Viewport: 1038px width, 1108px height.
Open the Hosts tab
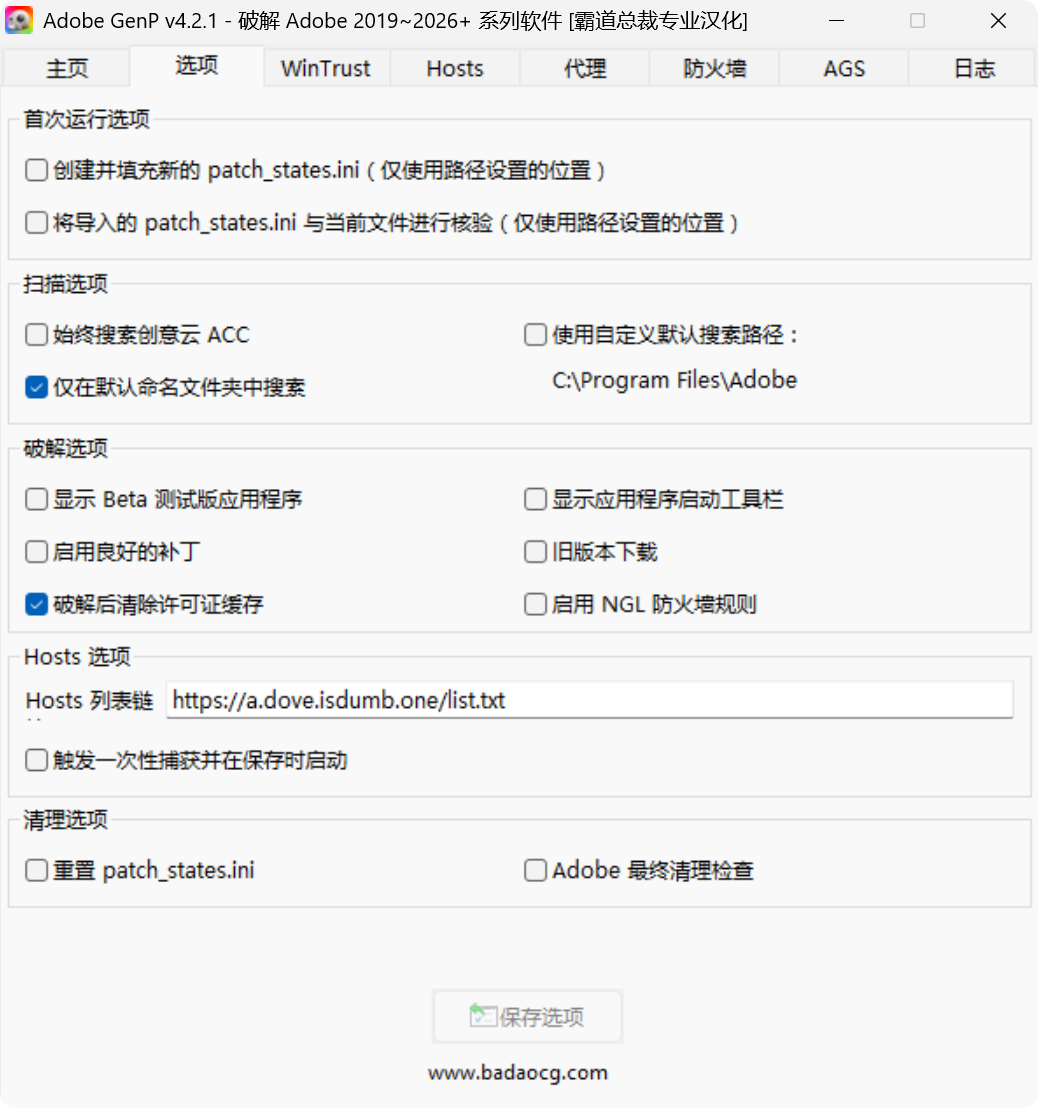pyautogui.click(x=455, y=69)
